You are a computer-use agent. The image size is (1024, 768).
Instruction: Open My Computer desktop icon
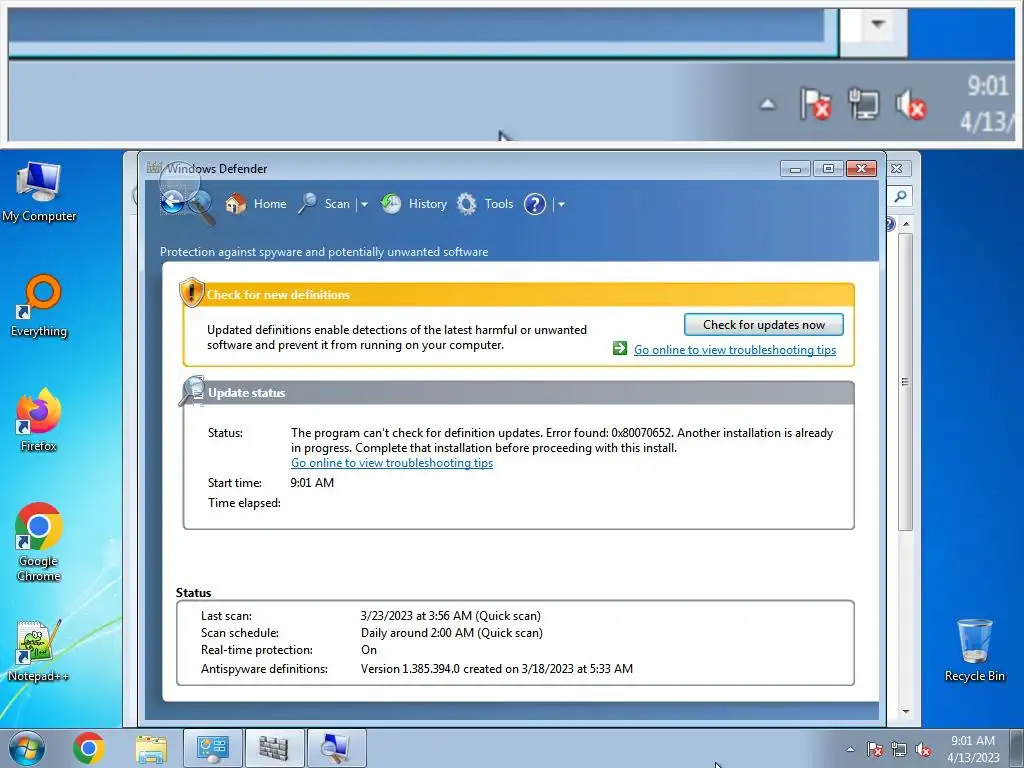pyautogui.click(x=39, y=191)
